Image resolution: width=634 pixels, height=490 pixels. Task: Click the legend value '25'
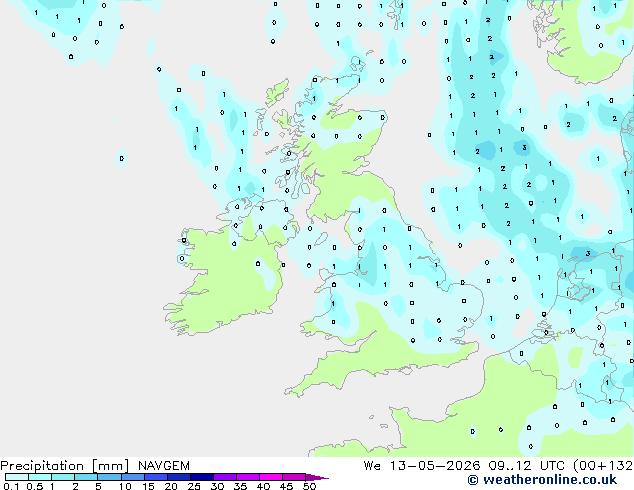click(x=194, y=486)
